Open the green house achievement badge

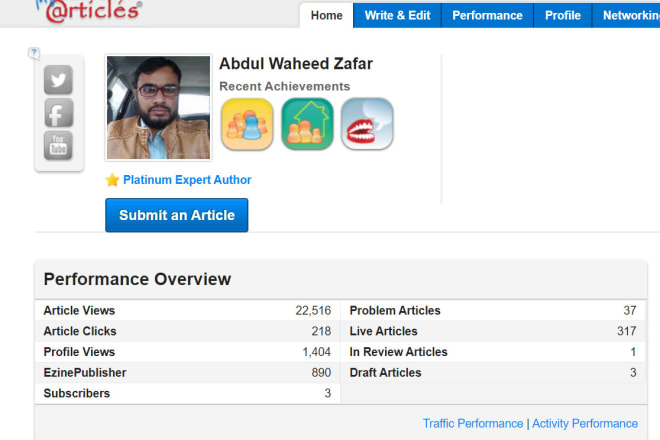pyautogui.click(x=307, y=124)
